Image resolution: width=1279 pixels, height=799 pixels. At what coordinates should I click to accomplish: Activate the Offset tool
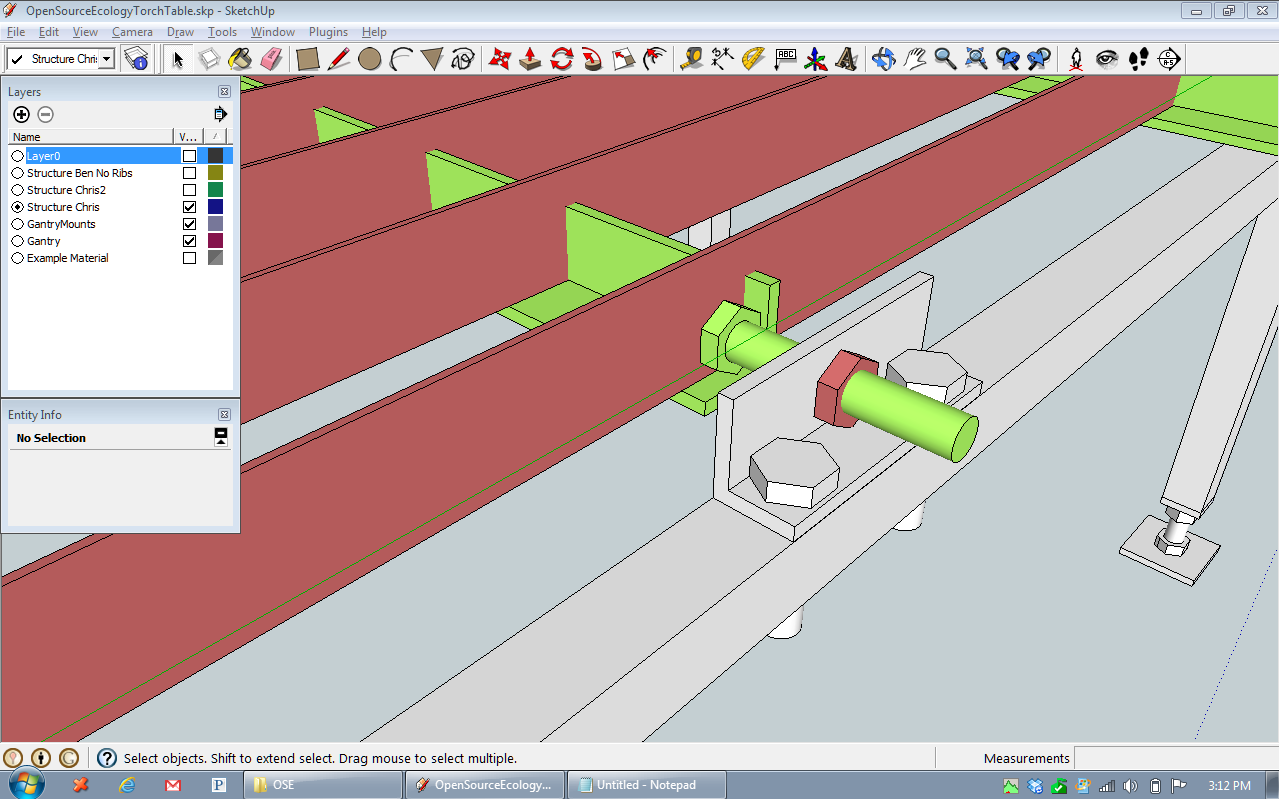click(655, 59)
